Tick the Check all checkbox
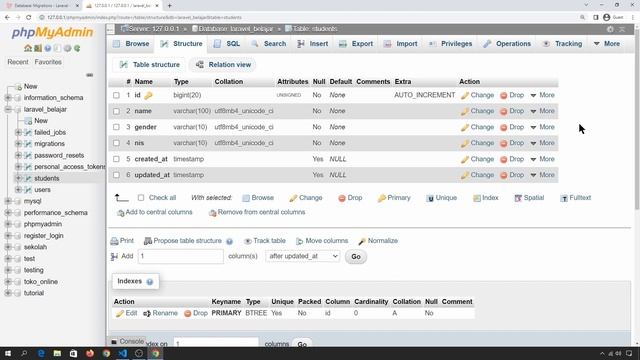 coord(141,198)
